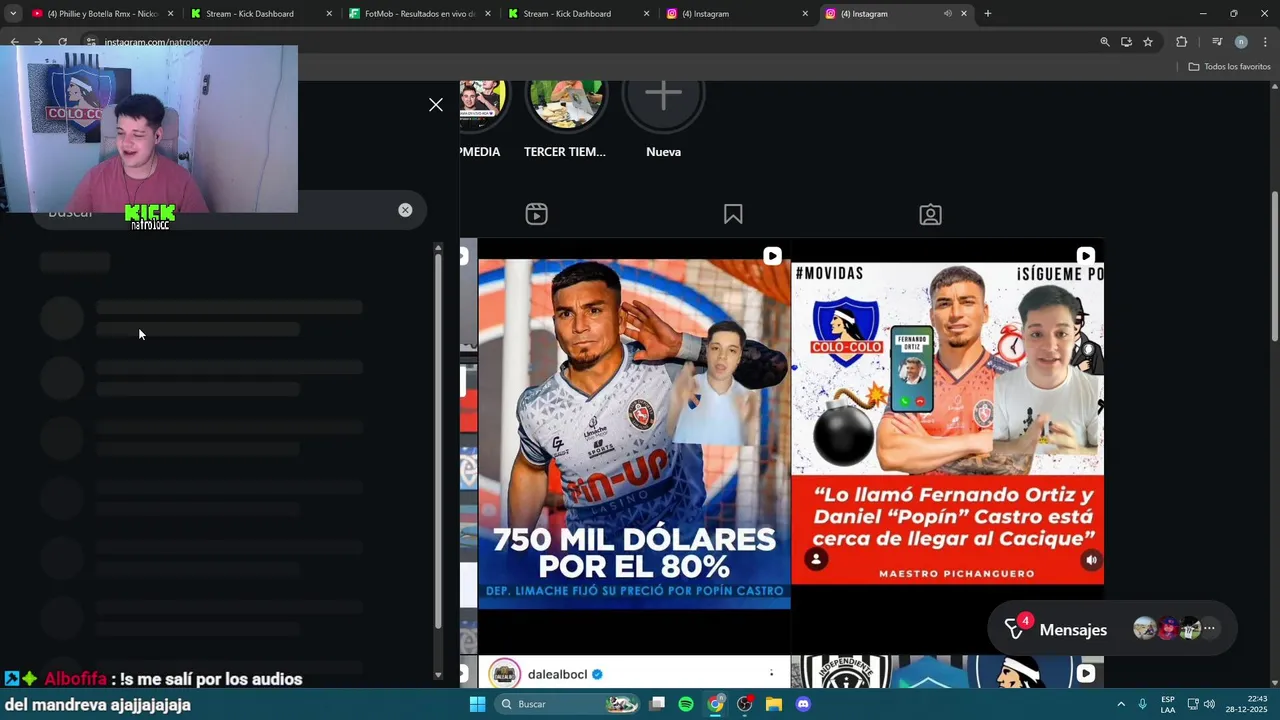Focus the address bar URL

click(x=157, y=42)
